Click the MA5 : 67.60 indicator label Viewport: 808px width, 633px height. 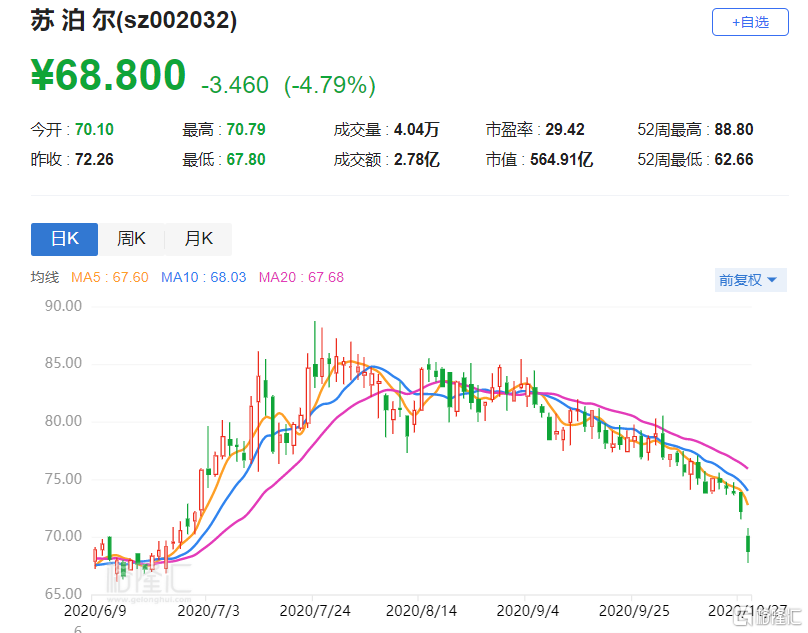110,277
